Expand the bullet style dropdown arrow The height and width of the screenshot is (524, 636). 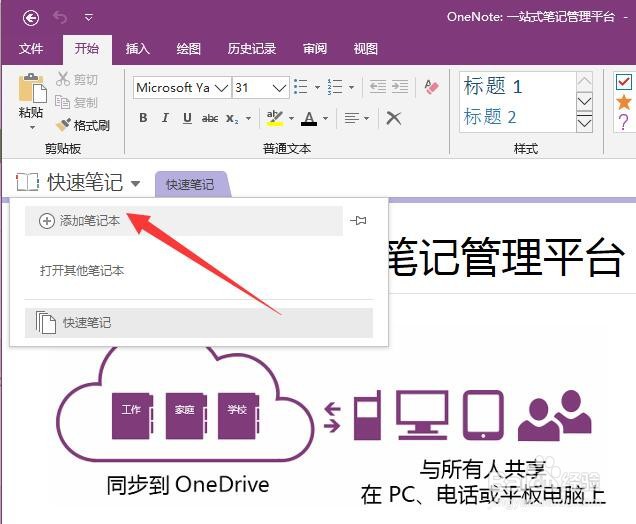pyautogui.click(x=317, y=87)
